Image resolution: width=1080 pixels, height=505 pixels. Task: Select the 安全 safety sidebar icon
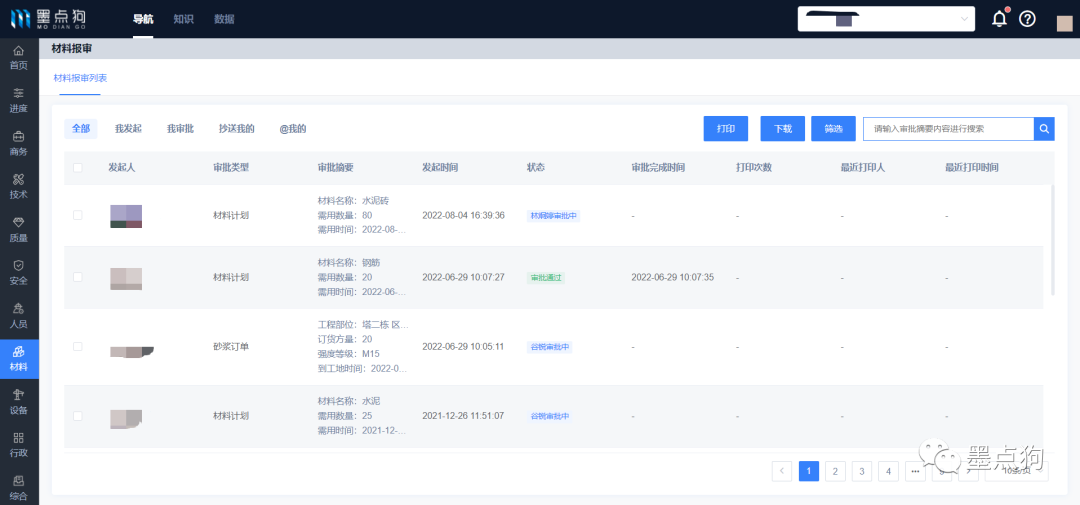click(19, 272)
